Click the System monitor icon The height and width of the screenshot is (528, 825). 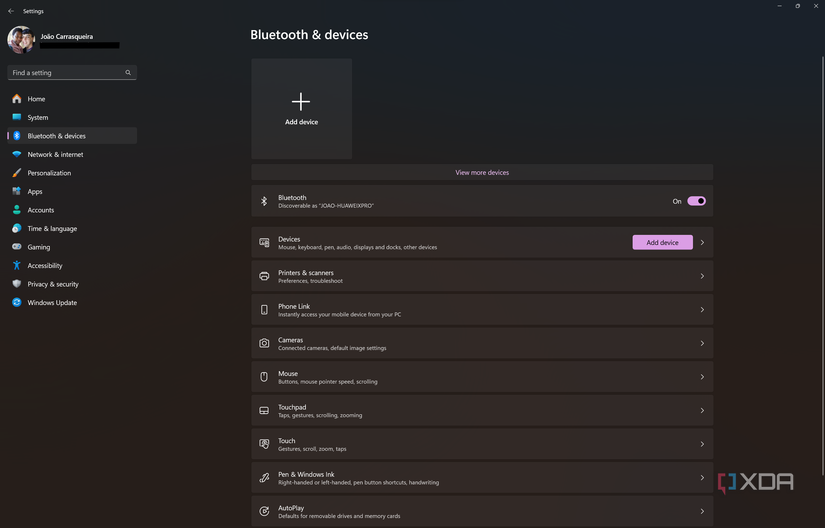tap(17, 117)
